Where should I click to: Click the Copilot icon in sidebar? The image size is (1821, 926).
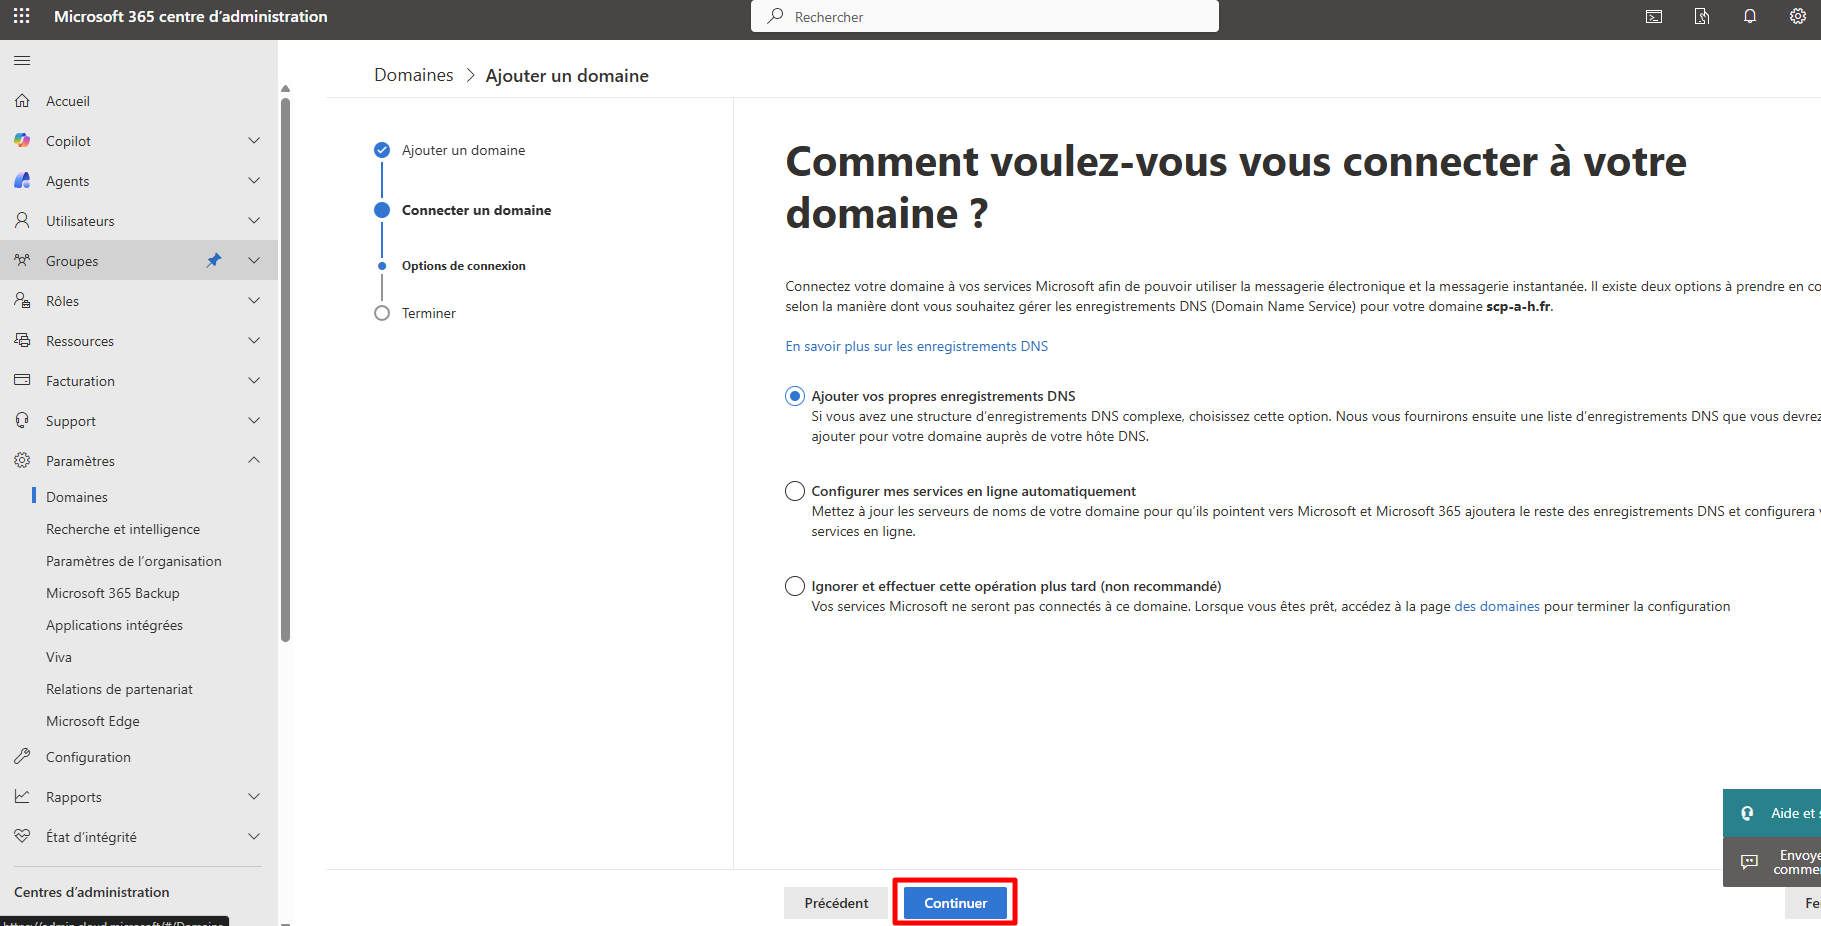click(22, 141)
